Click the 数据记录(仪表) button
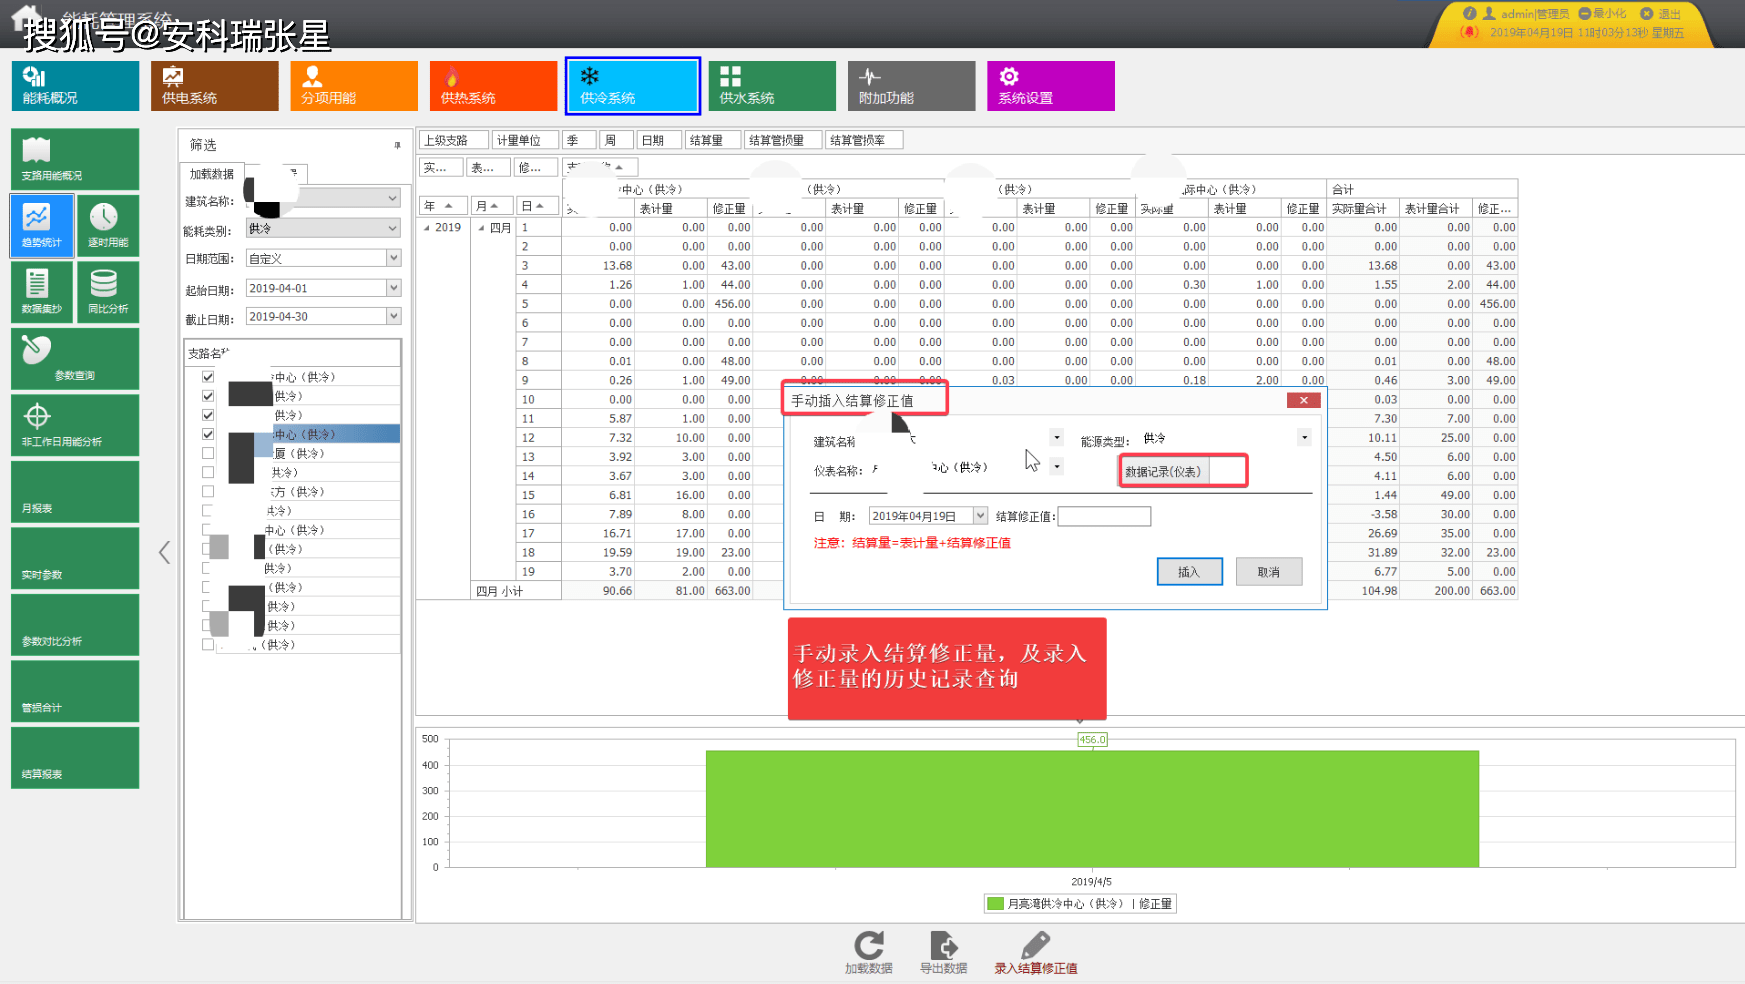The width and height of the screenshot is (1745, 984). point(1163,471)
